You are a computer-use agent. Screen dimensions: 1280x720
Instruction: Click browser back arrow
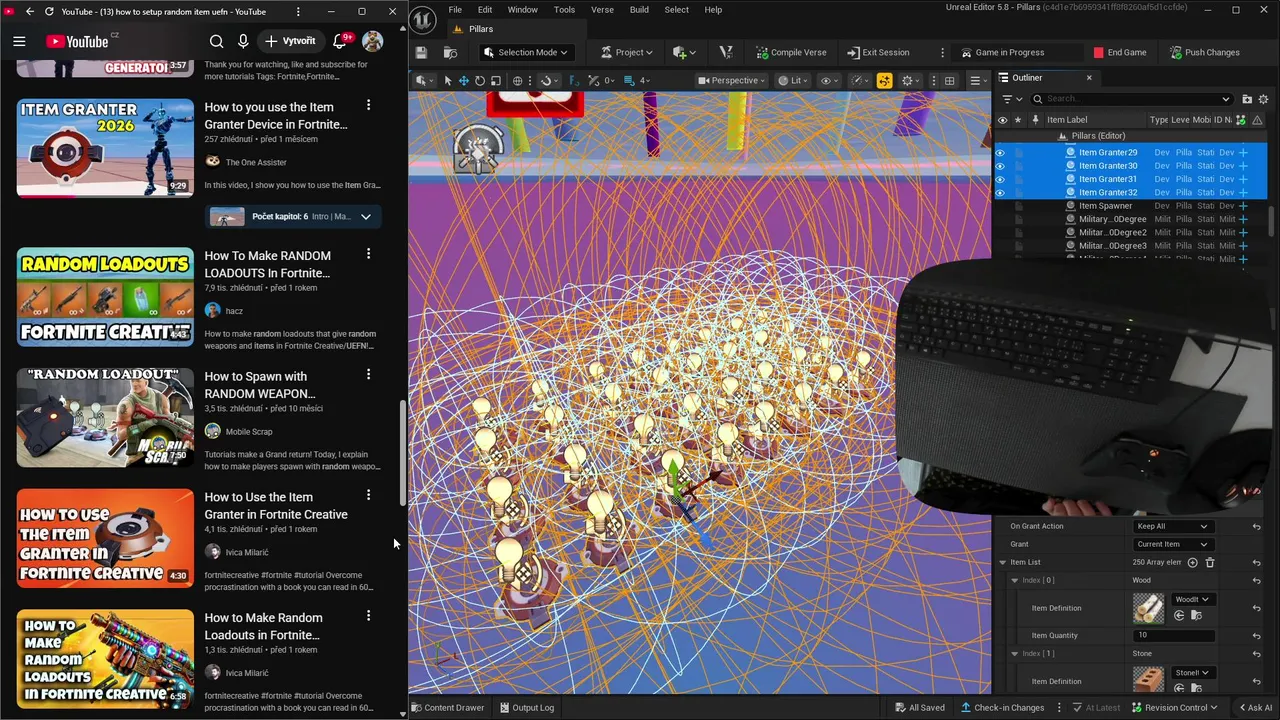pyautogui.click(x=29, y=11)
